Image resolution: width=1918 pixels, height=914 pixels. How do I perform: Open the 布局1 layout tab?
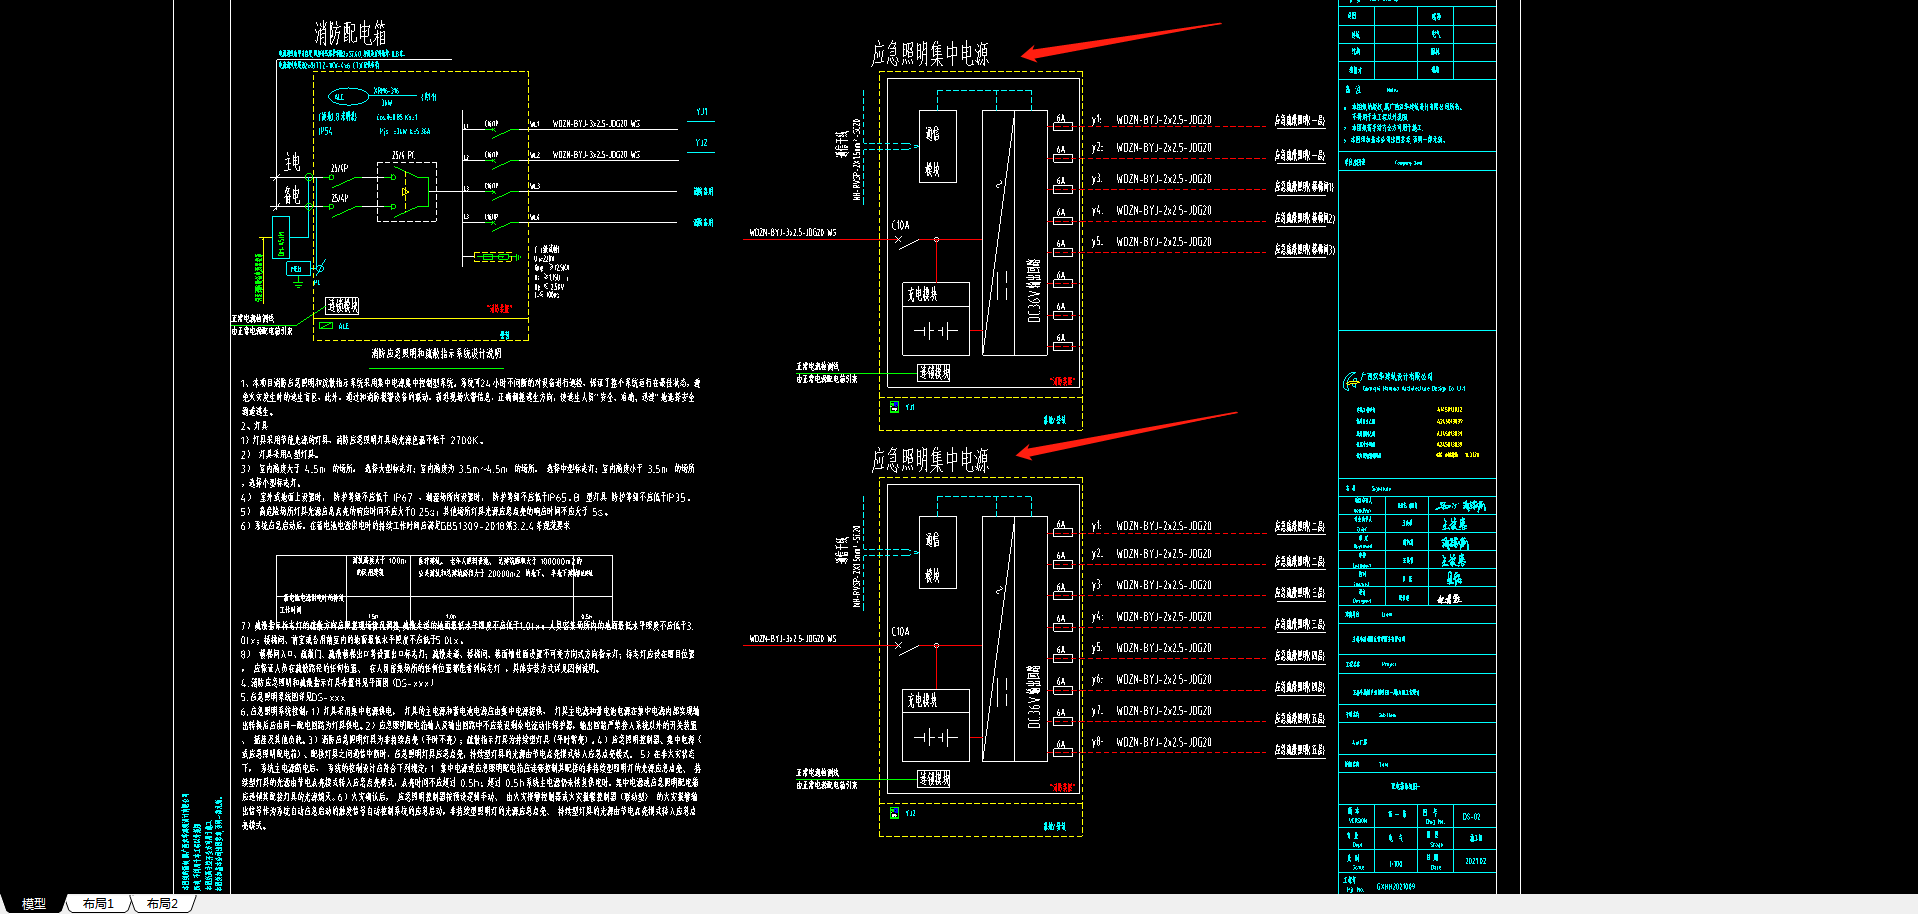[x=98, y=904]
